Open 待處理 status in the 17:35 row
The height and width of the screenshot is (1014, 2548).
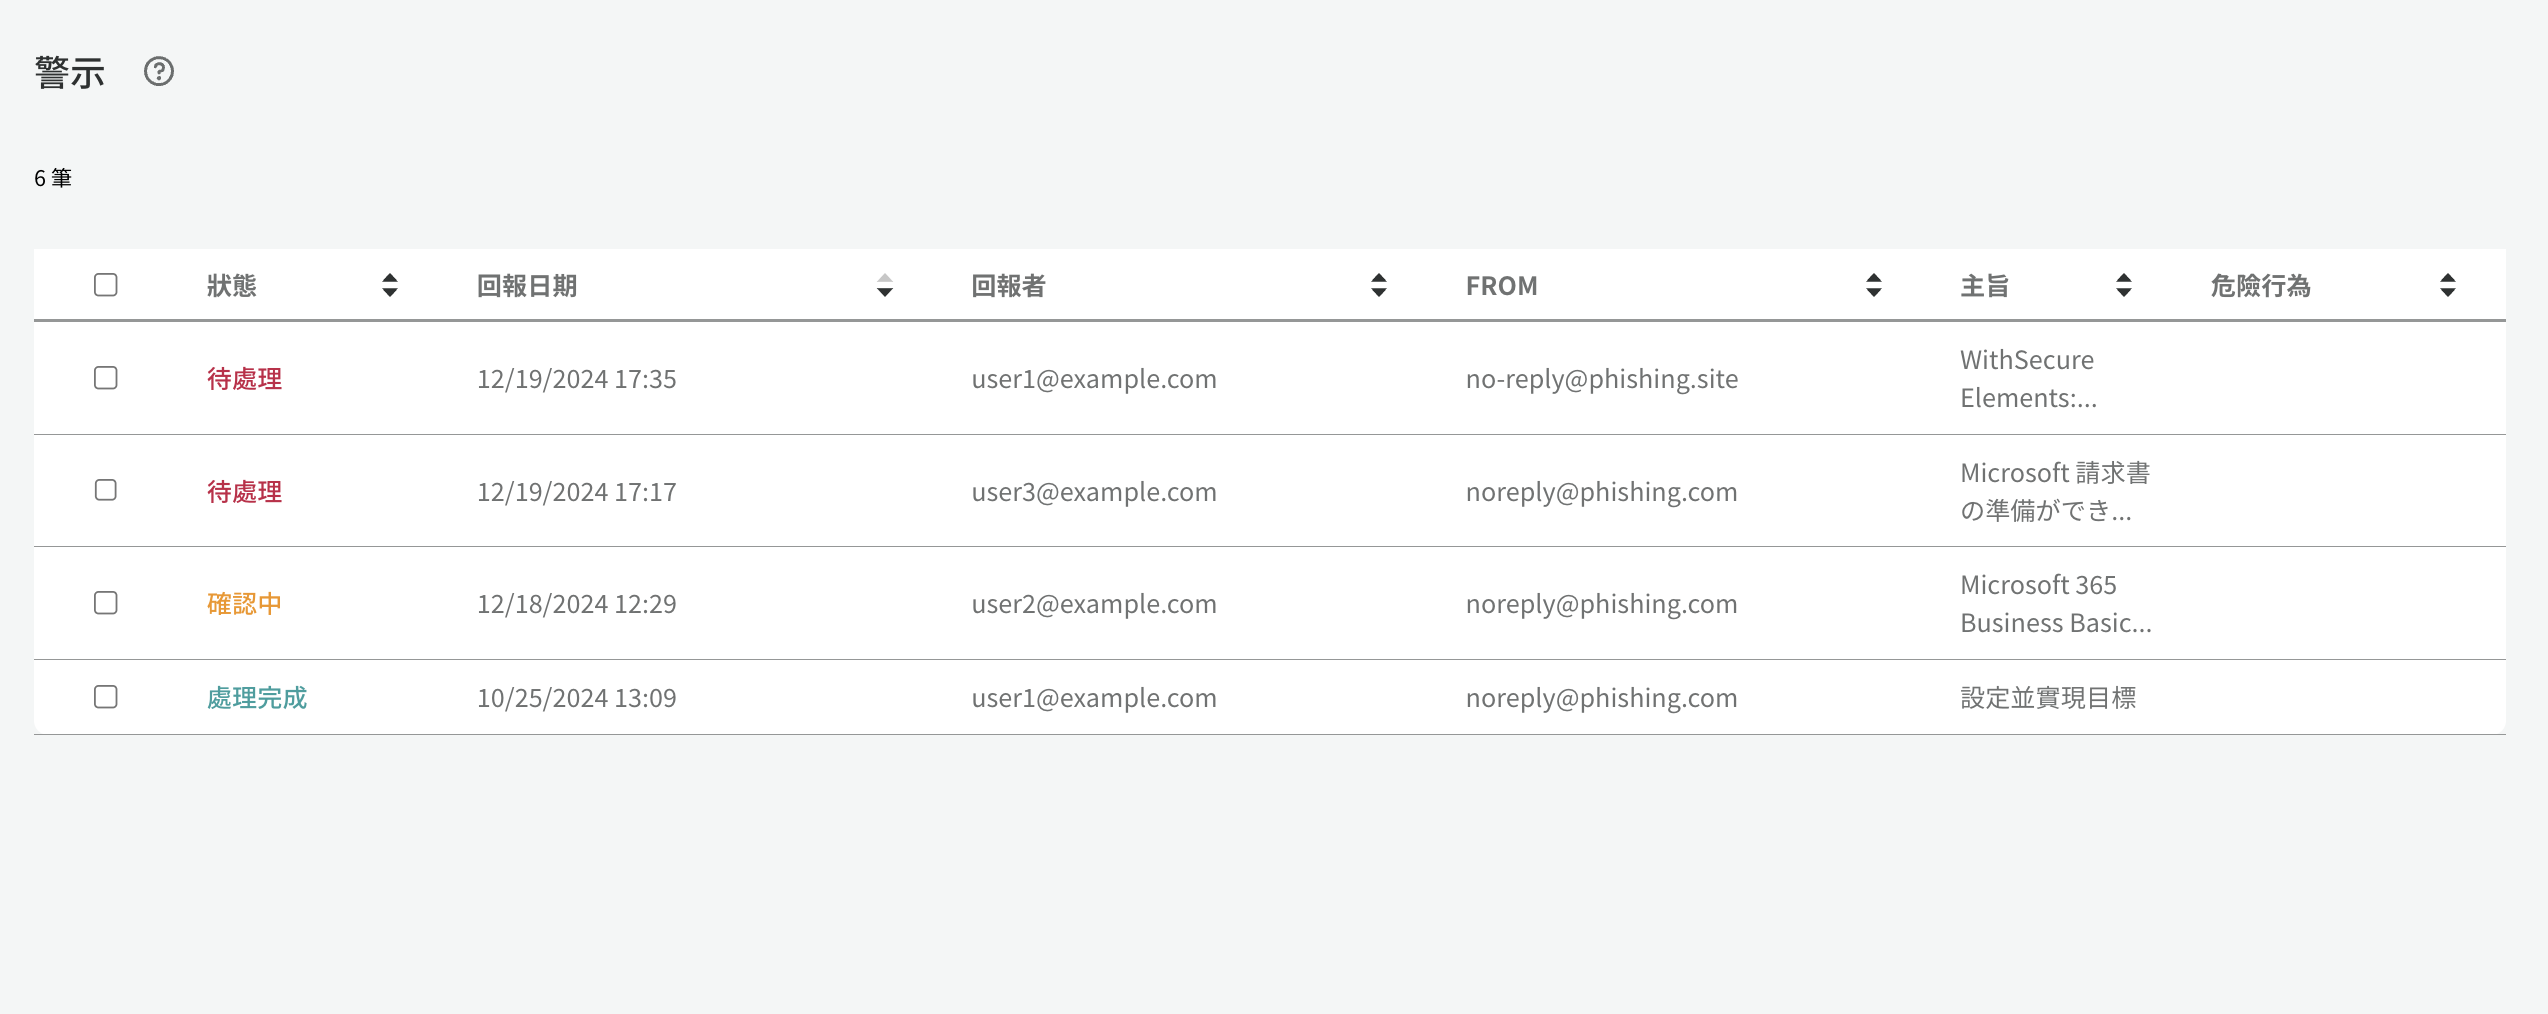pos(245,379)
